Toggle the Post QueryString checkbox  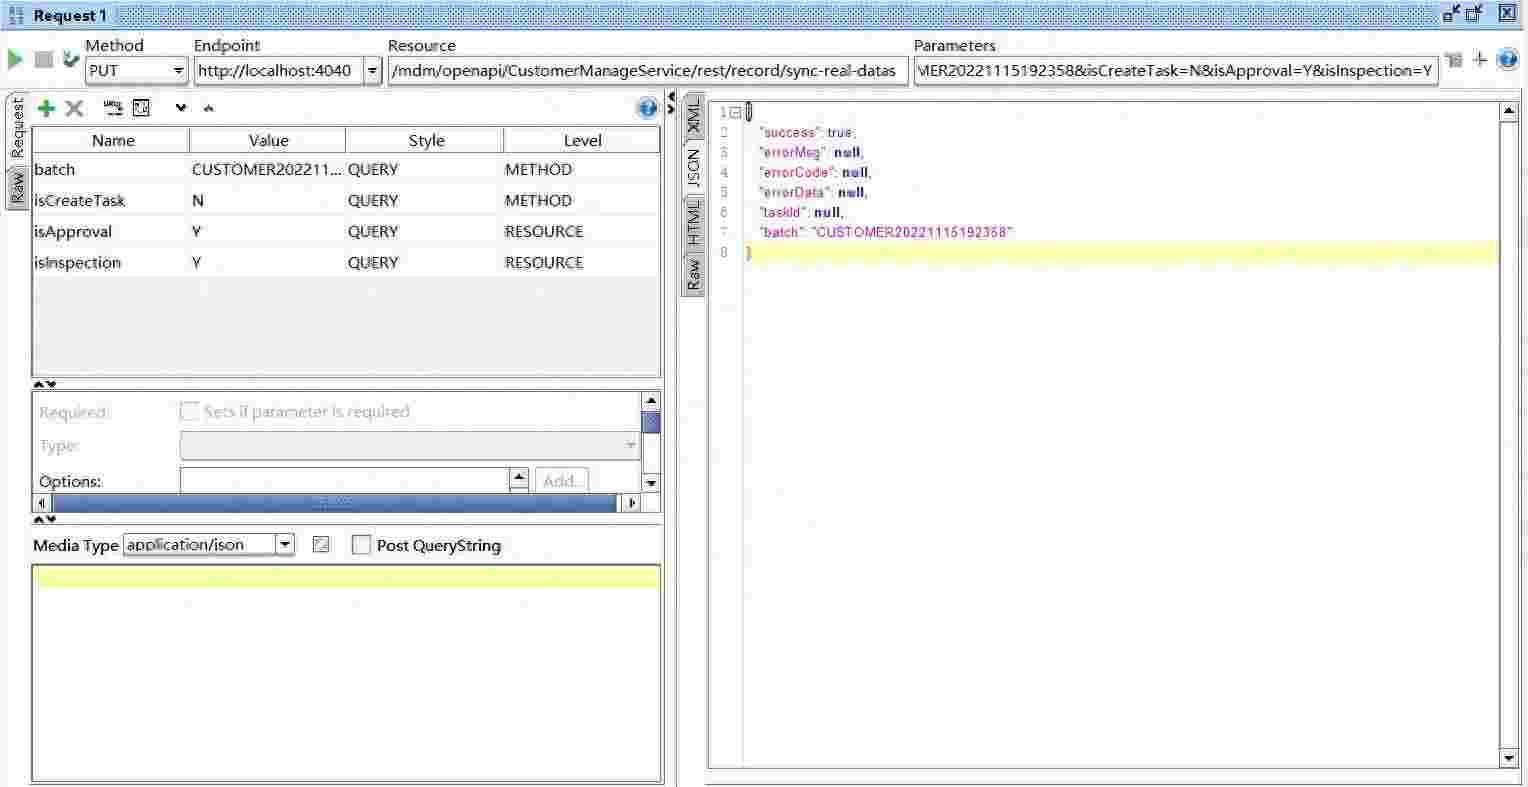coord(361,545)
